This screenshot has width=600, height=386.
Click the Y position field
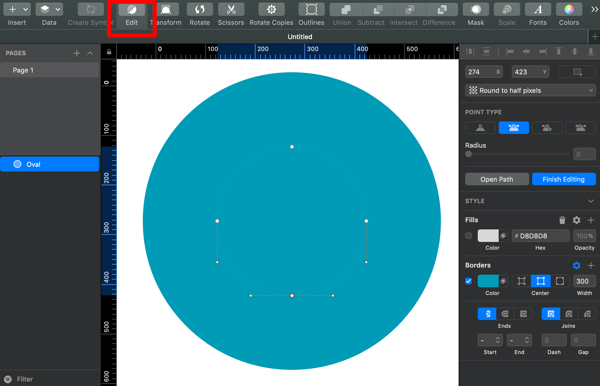pos(530,72)
